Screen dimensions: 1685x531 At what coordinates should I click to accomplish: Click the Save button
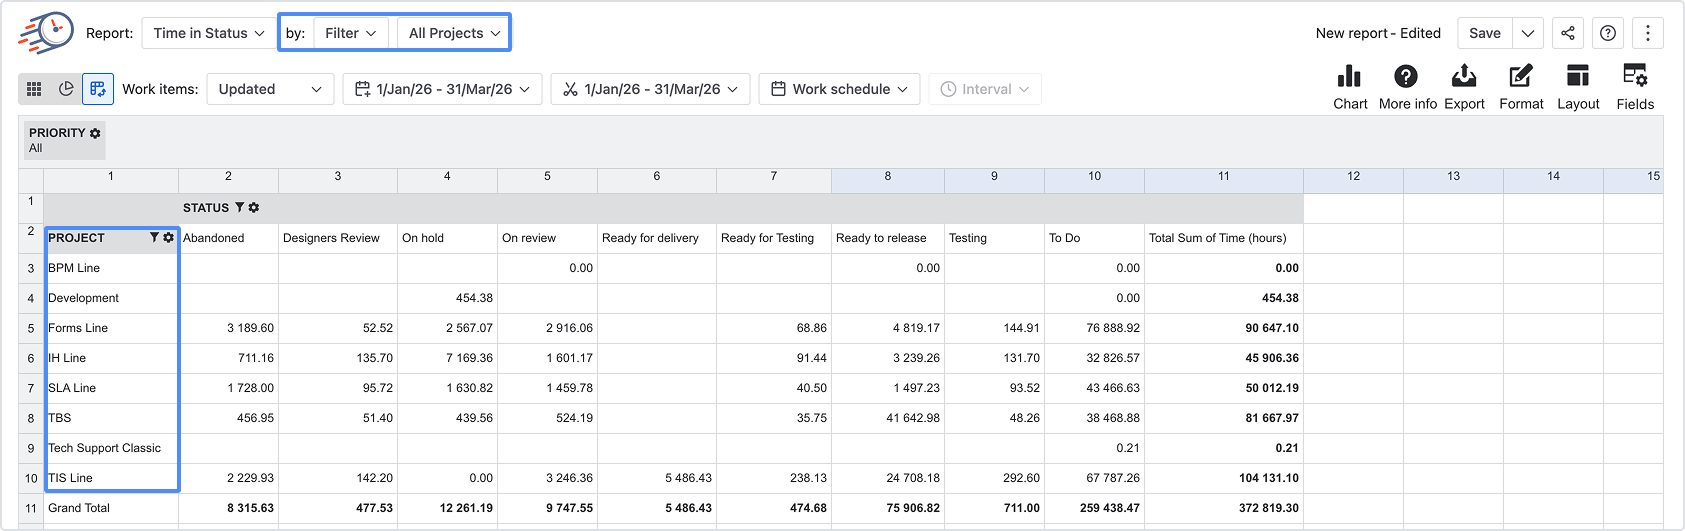pos(1485,33)
